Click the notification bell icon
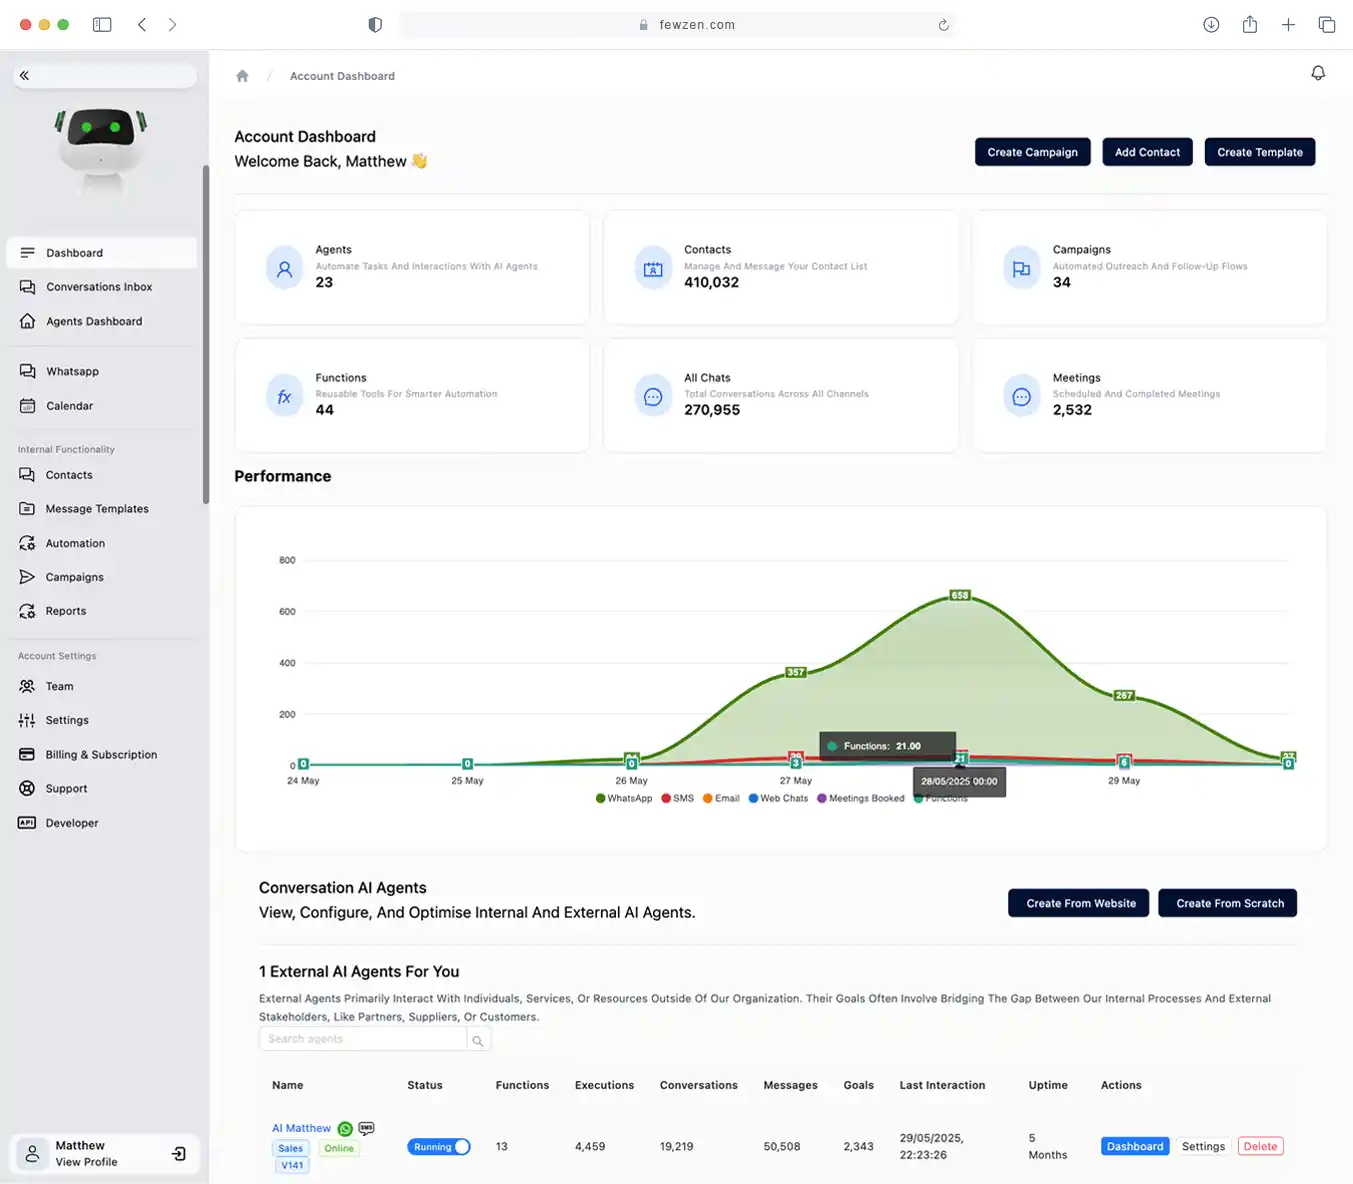 (1318, 73)
